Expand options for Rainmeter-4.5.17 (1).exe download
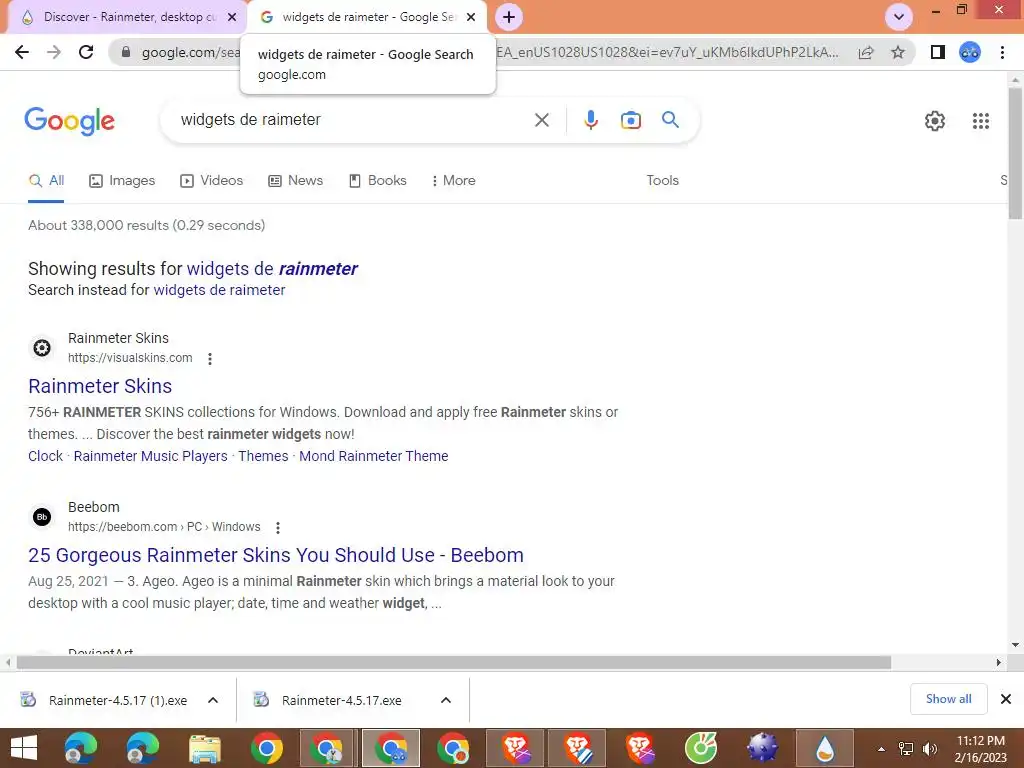 coord(213,700)
